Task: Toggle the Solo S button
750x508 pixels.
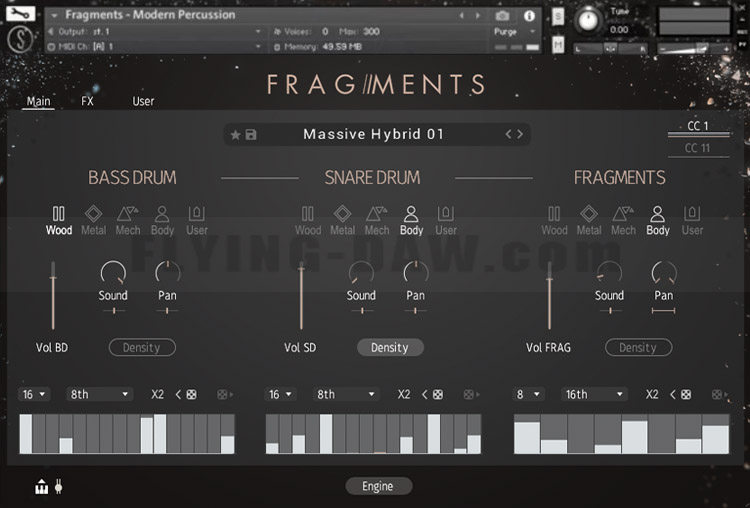Action: (x=558, y=17)
